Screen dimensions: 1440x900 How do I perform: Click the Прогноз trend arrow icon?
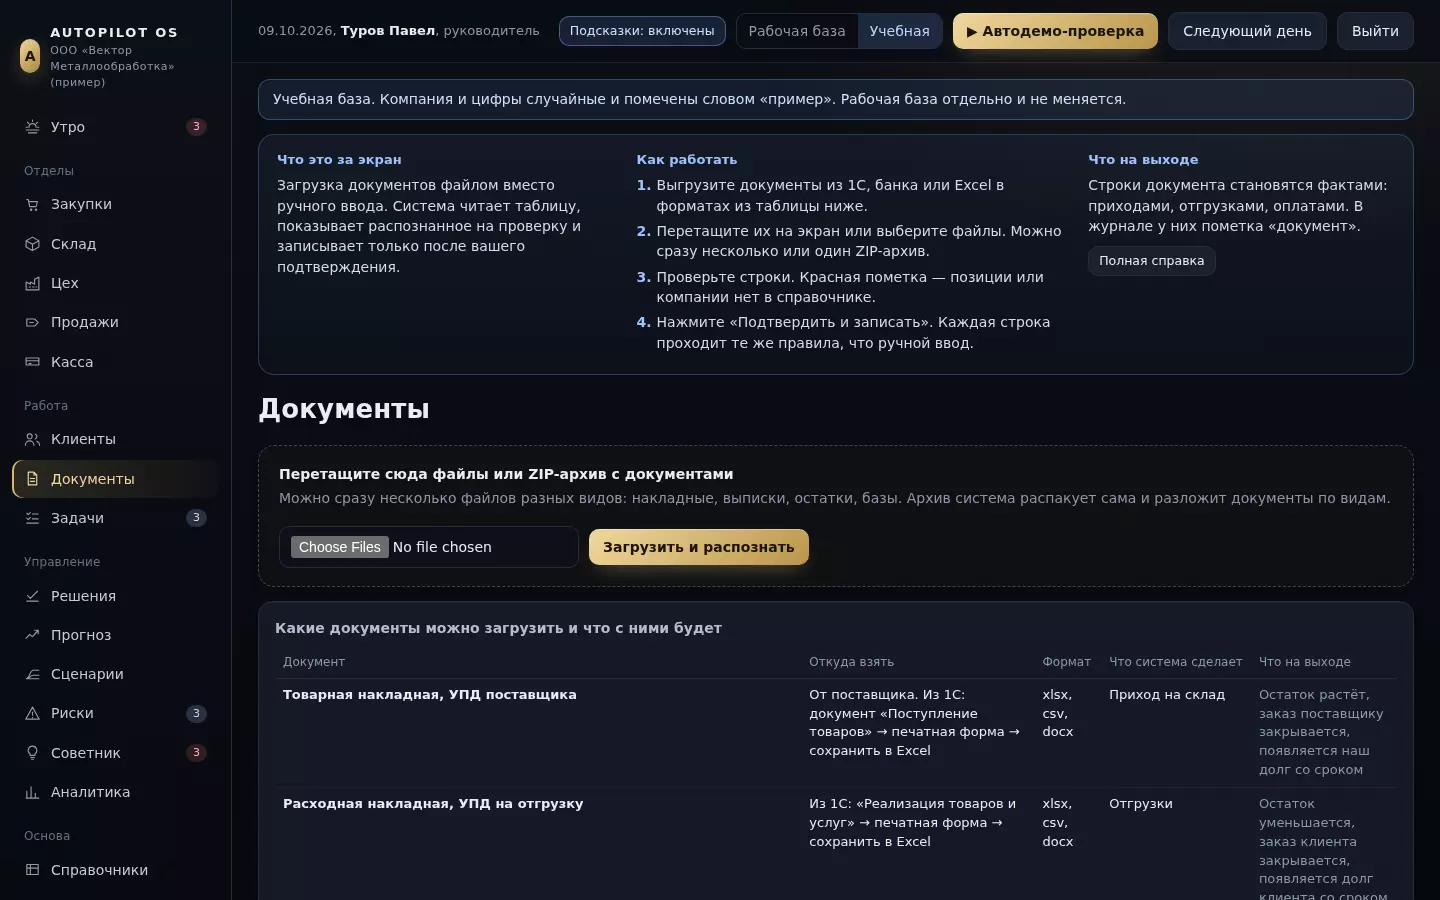[32, 635]
